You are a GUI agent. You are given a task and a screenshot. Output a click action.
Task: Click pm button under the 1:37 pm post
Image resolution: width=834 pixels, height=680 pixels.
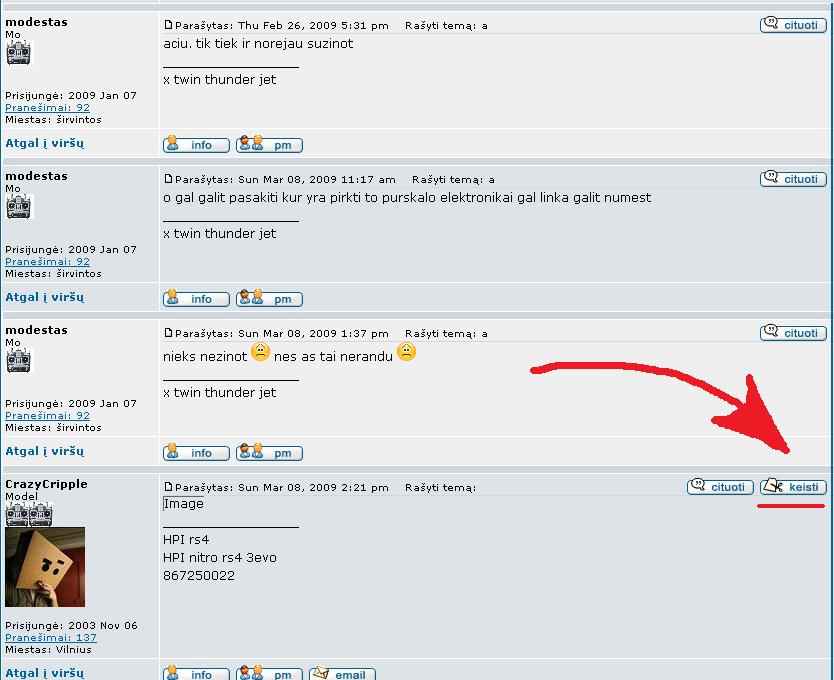coord(269,453)
